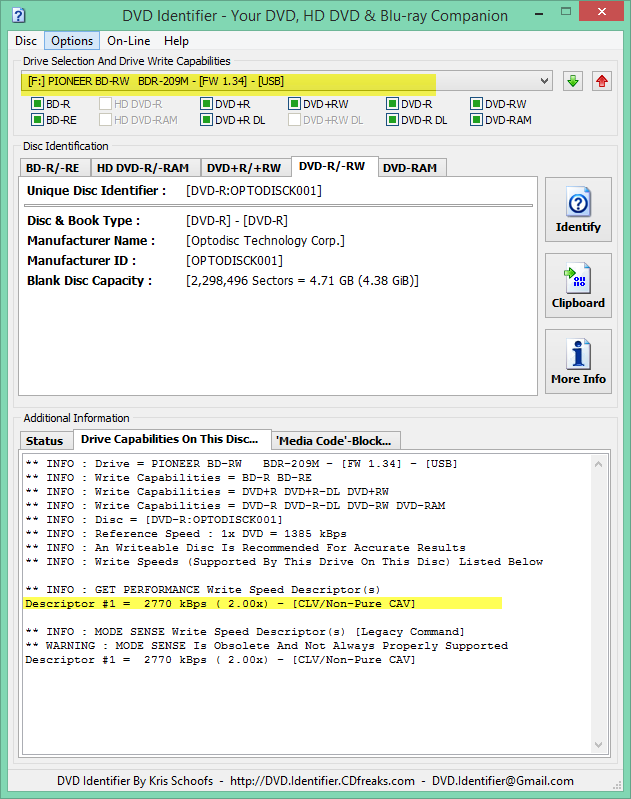Click the Manufacturer ID value [OPTODISCK001]
631x799 pixels.
click(234, 260)
